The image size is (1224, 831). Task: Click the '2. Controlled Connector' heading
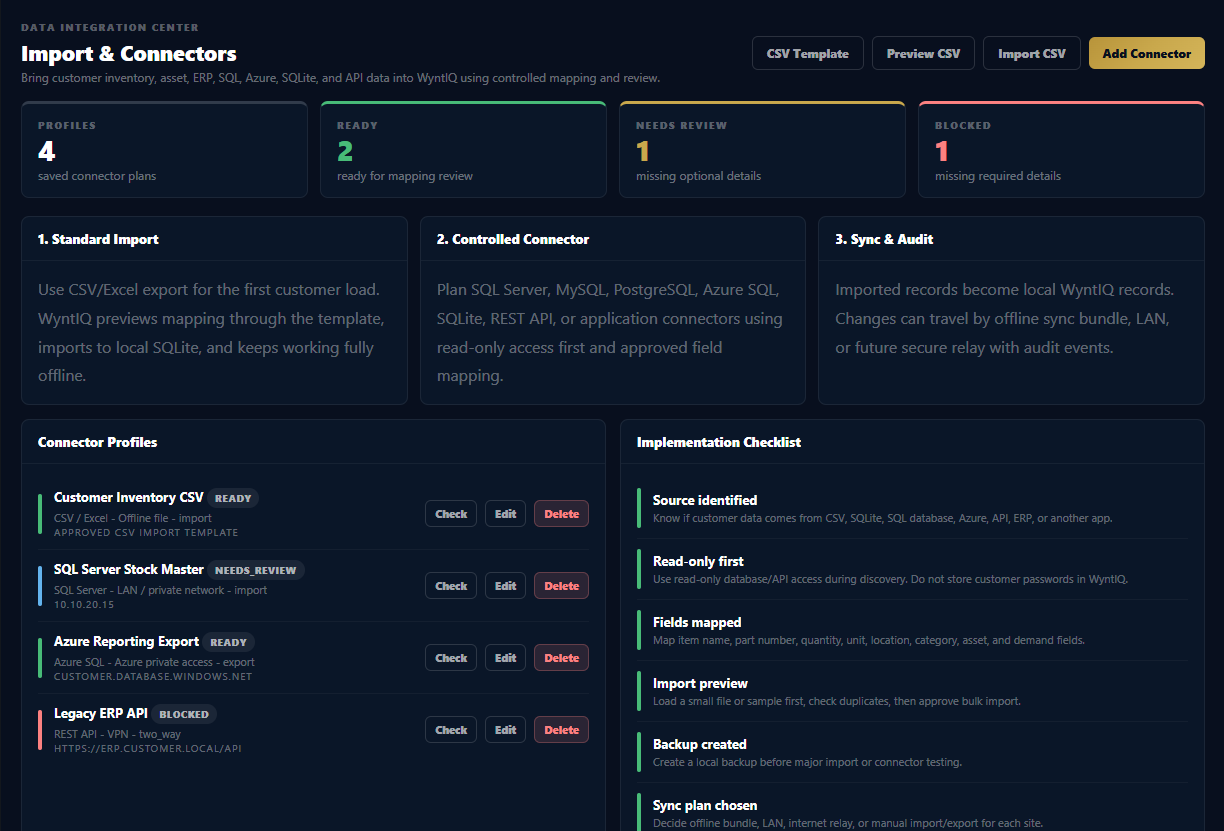(x=513, y=240)
